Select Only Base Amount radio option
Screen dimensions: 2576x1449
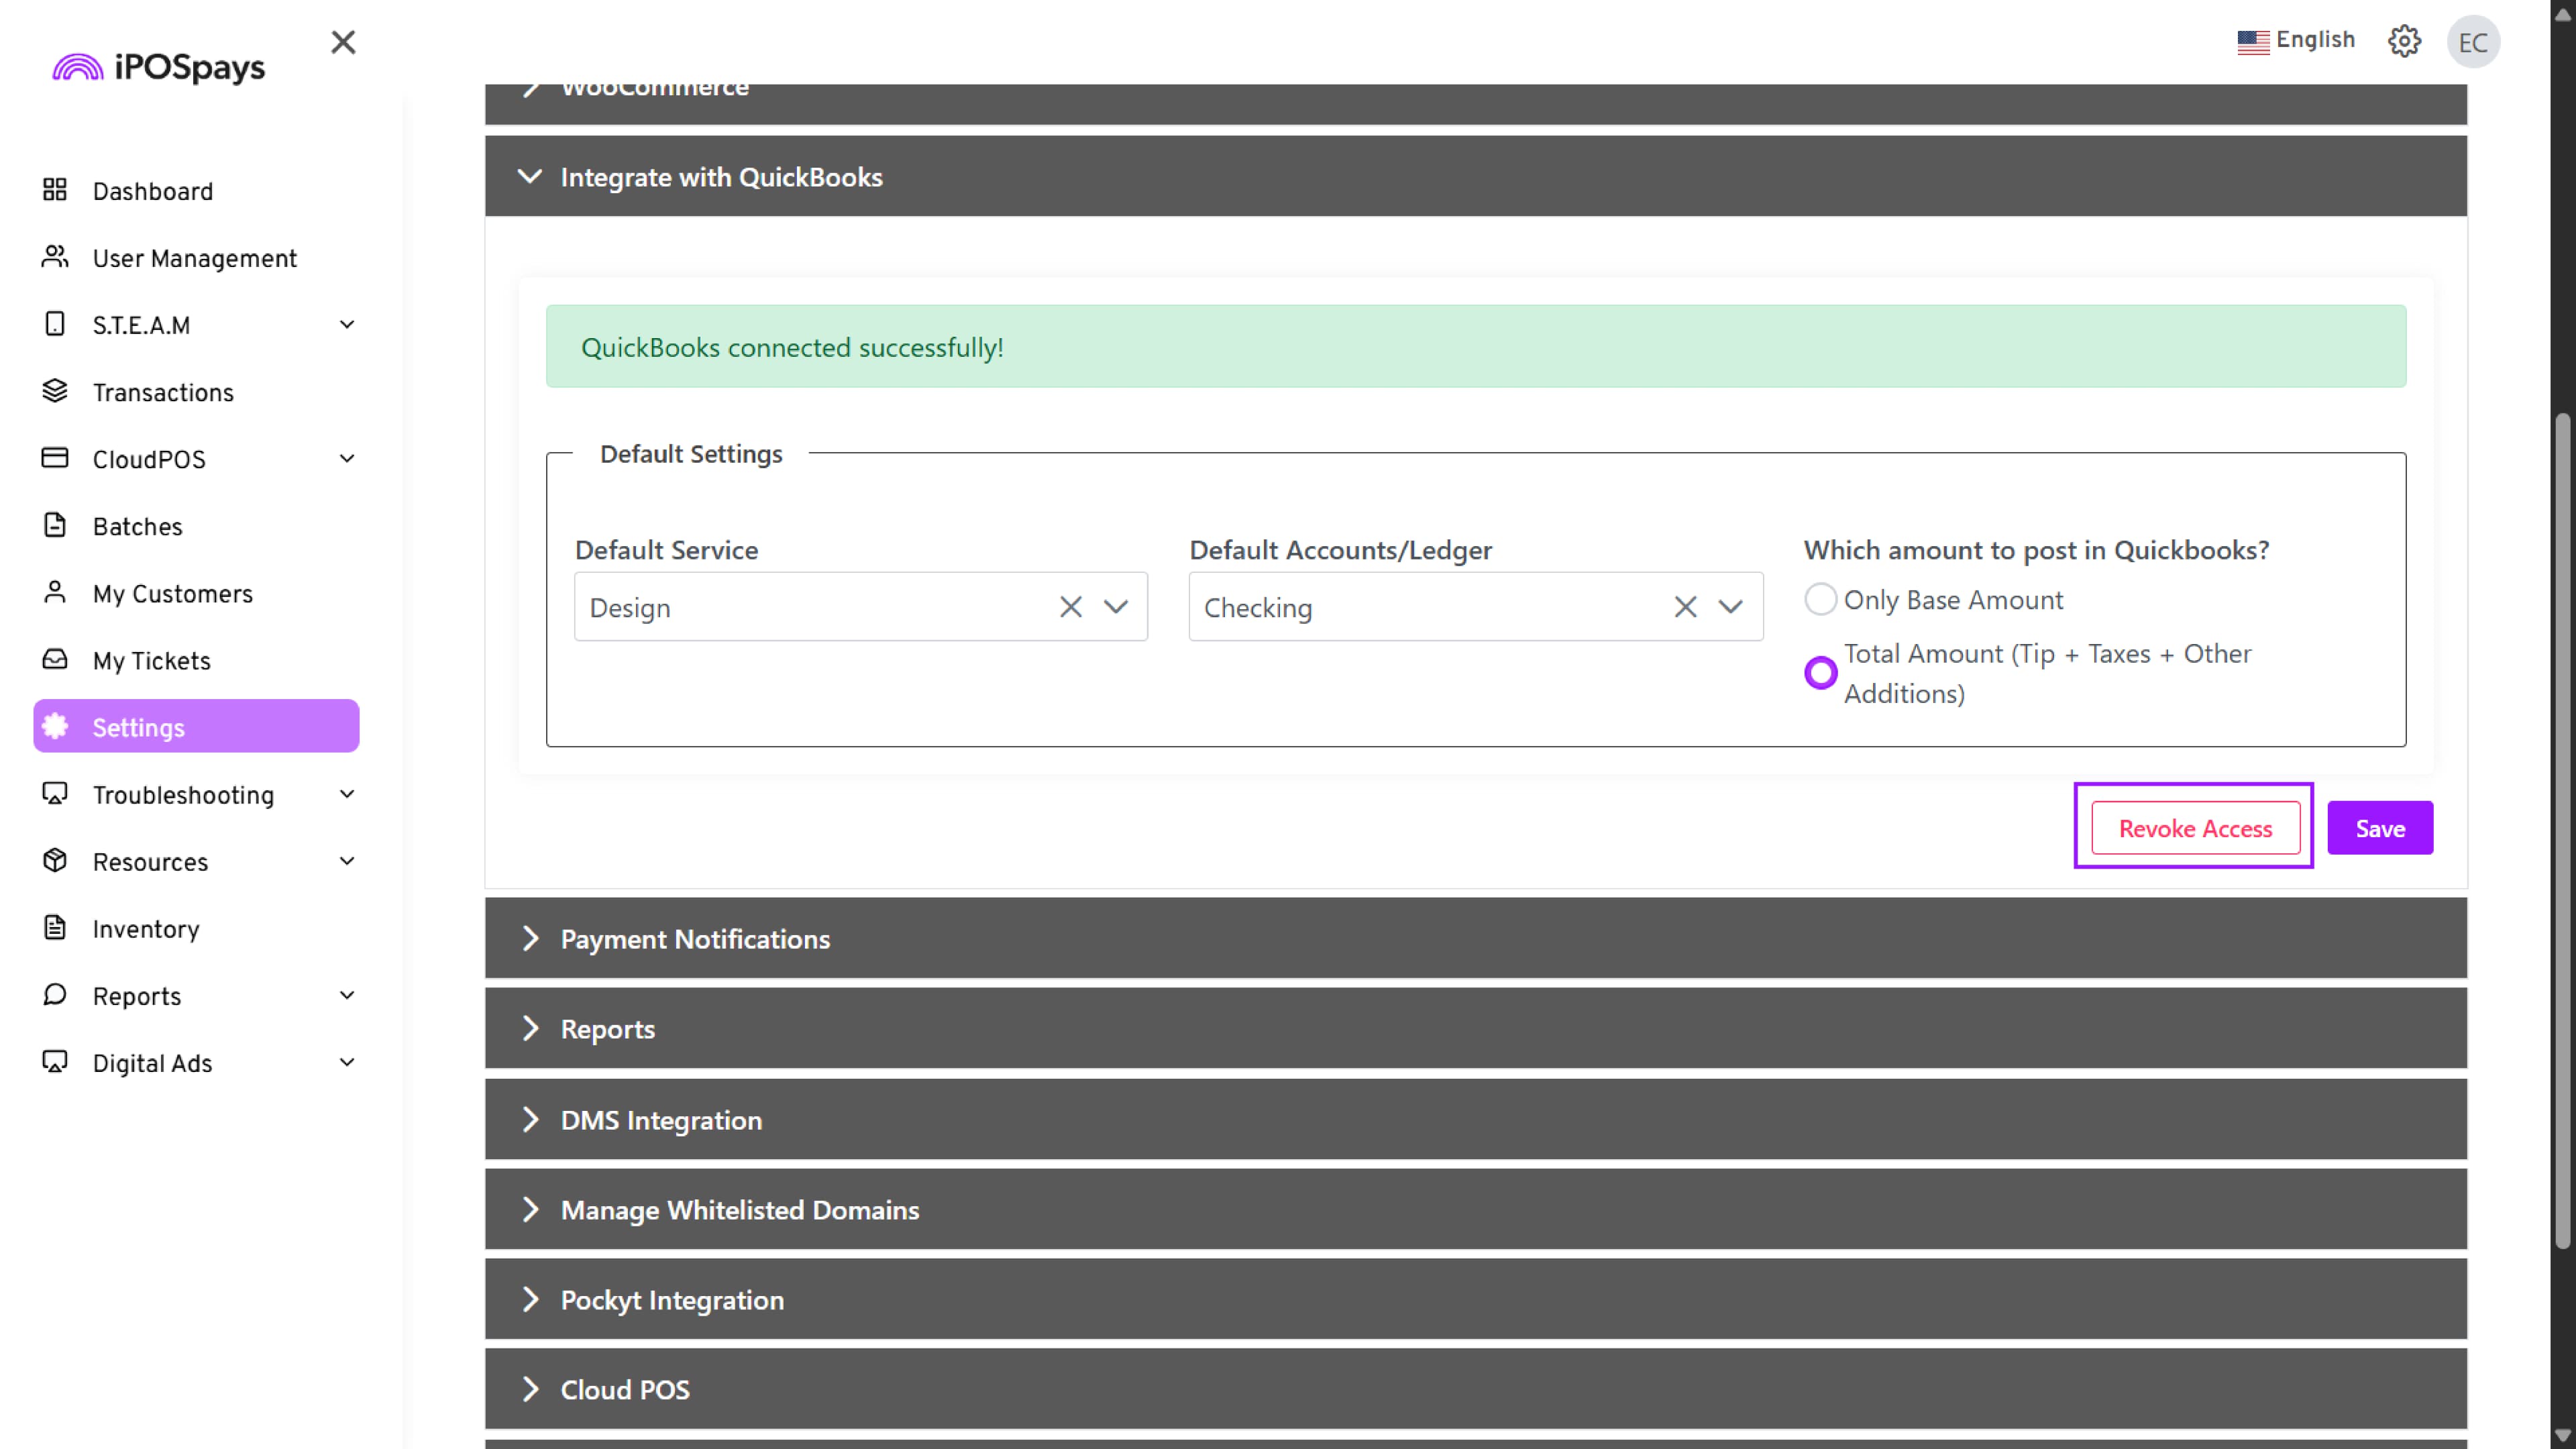tap(1820, 599)
